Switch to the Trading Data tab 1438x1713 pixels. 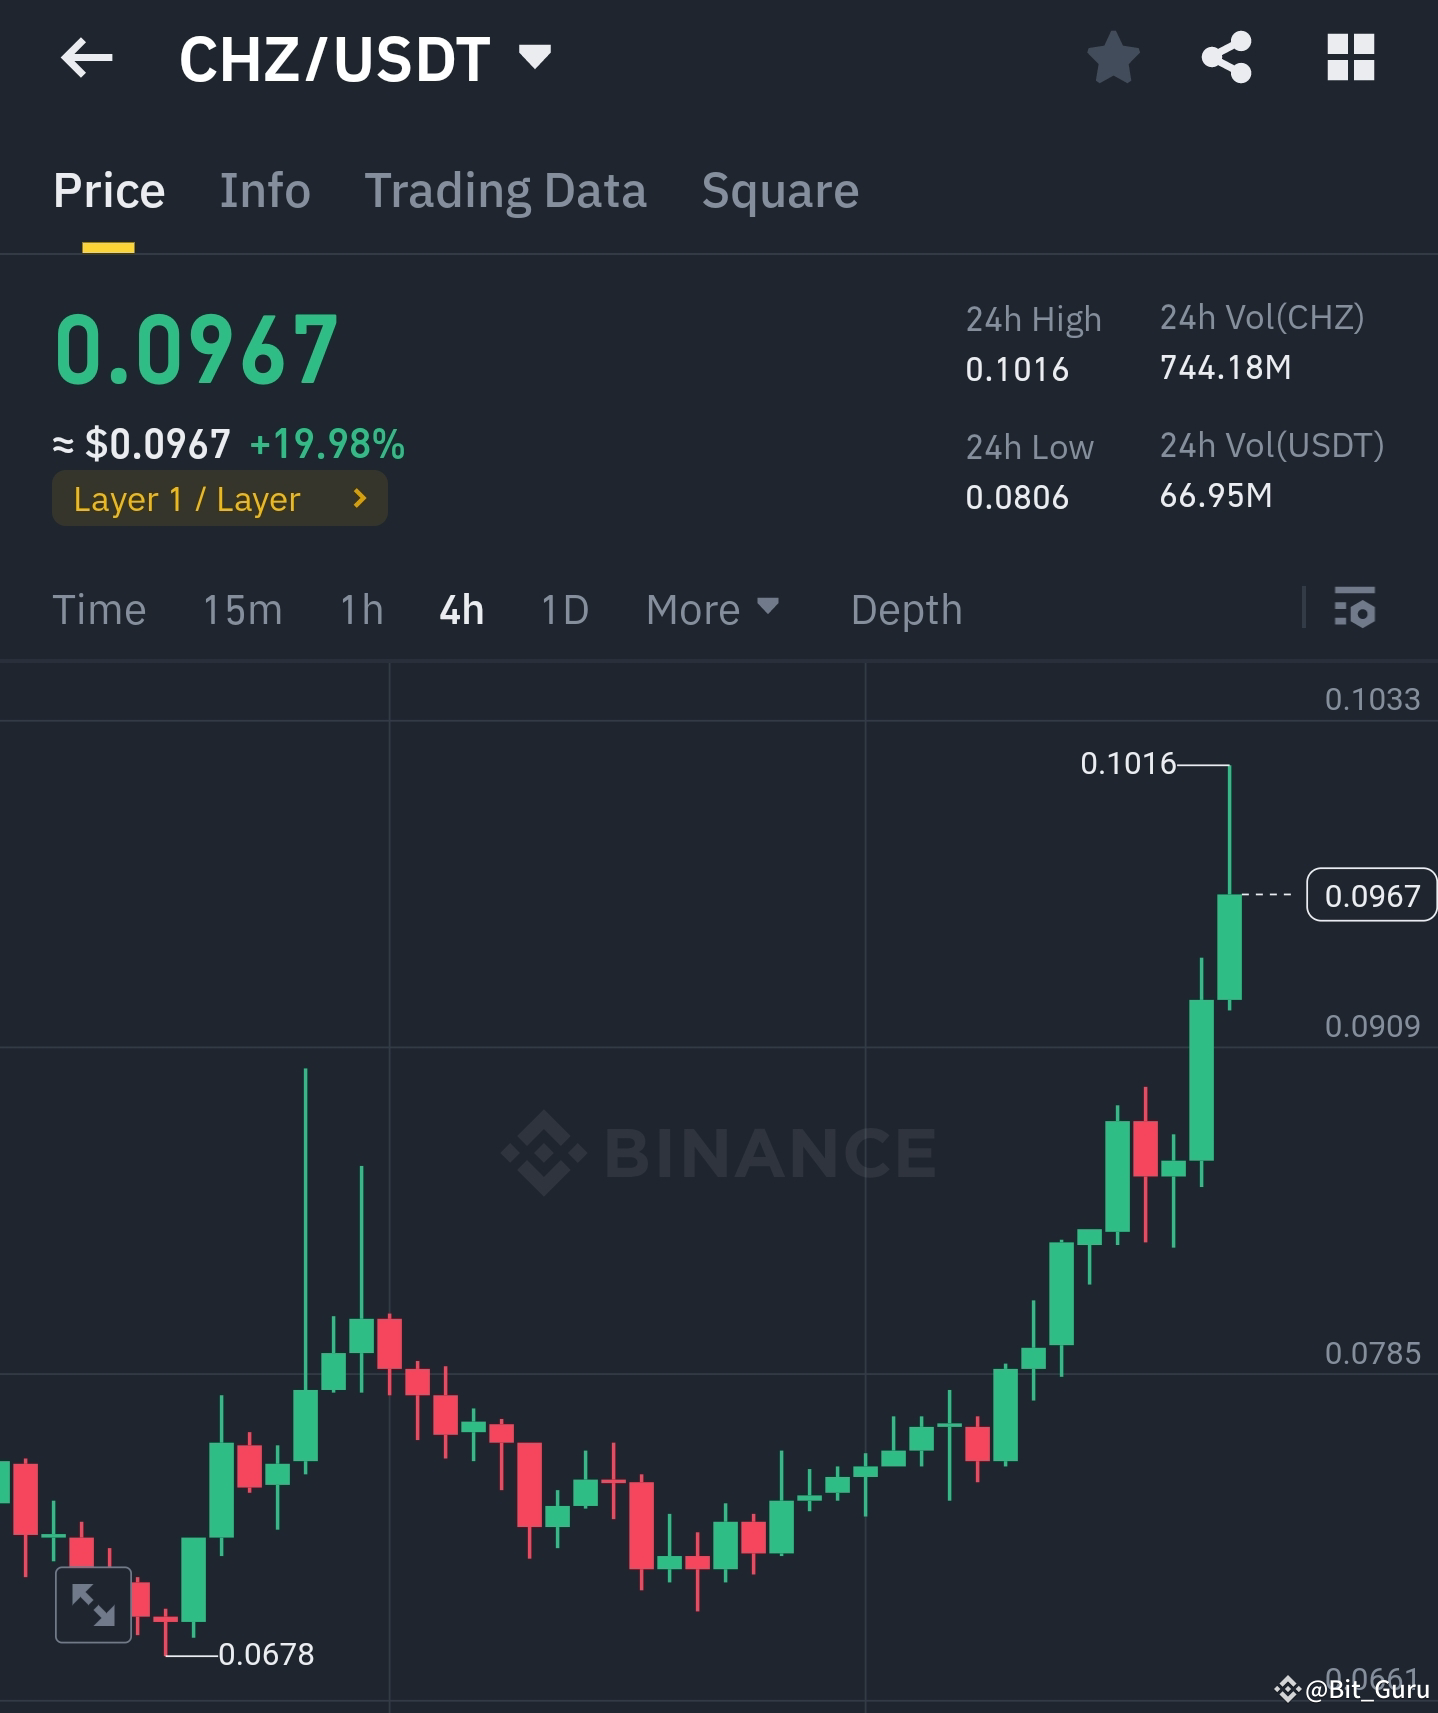(506, 190)
